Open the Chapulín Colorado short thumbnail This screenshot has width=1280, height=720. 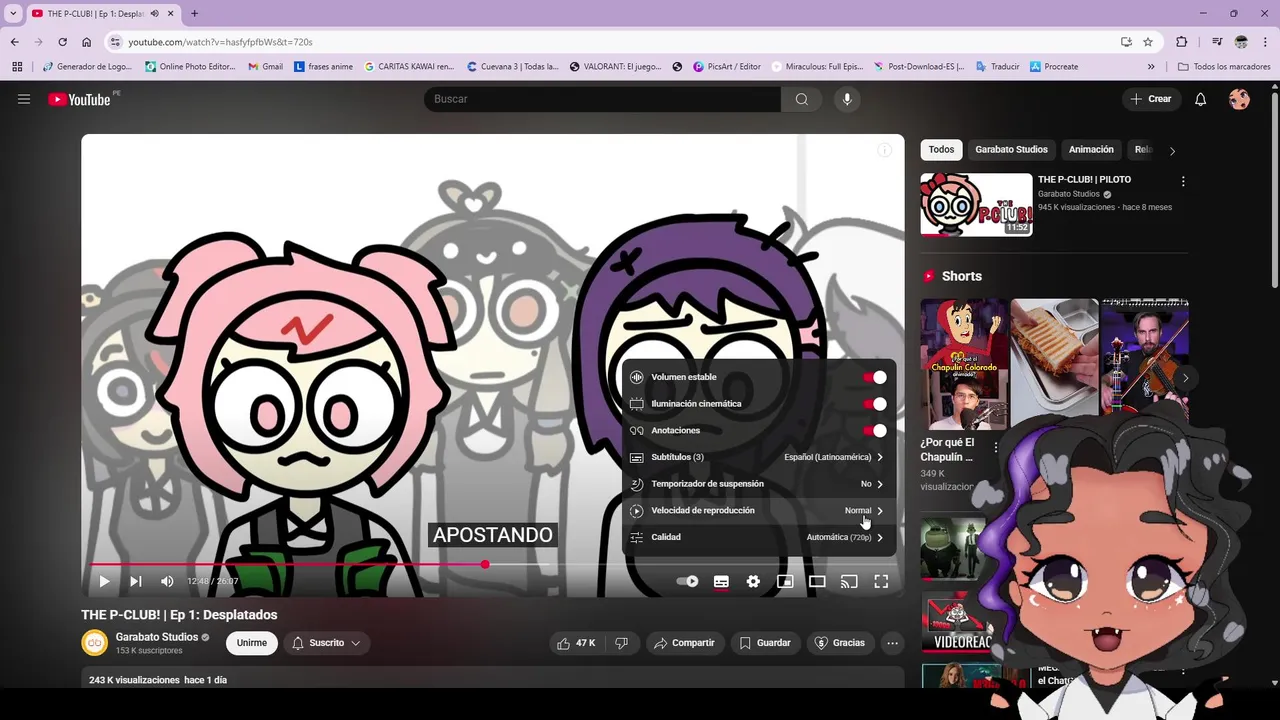pos(964,364)
